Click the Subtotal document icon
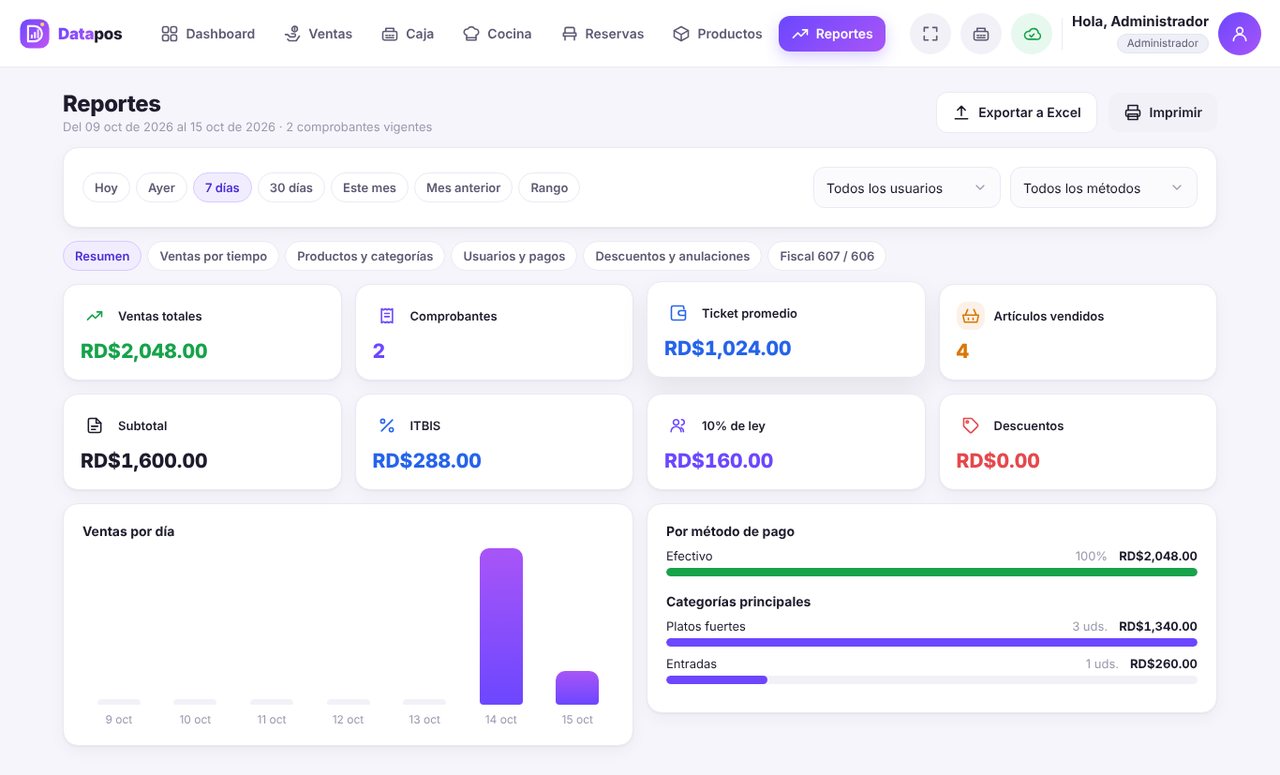The width and height of the screenshot is (1280, 775). (x=94, y=426)
